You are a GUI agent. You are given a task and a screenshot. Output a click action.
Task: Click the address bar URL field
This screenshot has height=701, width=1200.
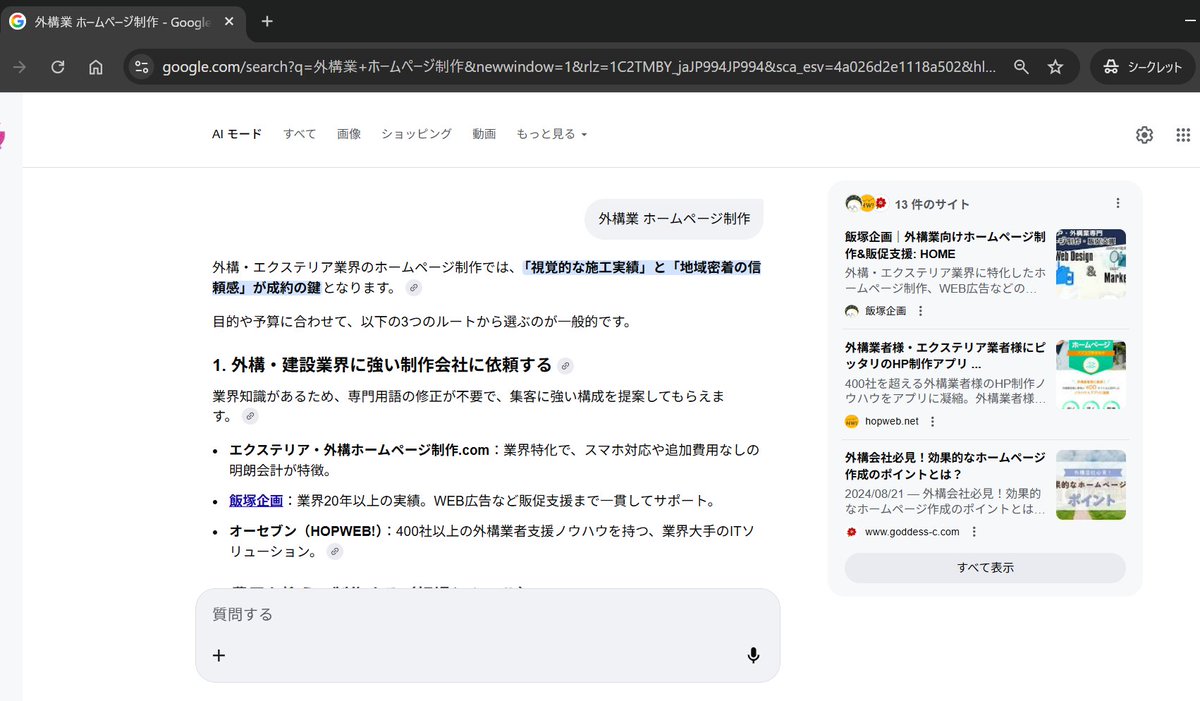[579, 67]
